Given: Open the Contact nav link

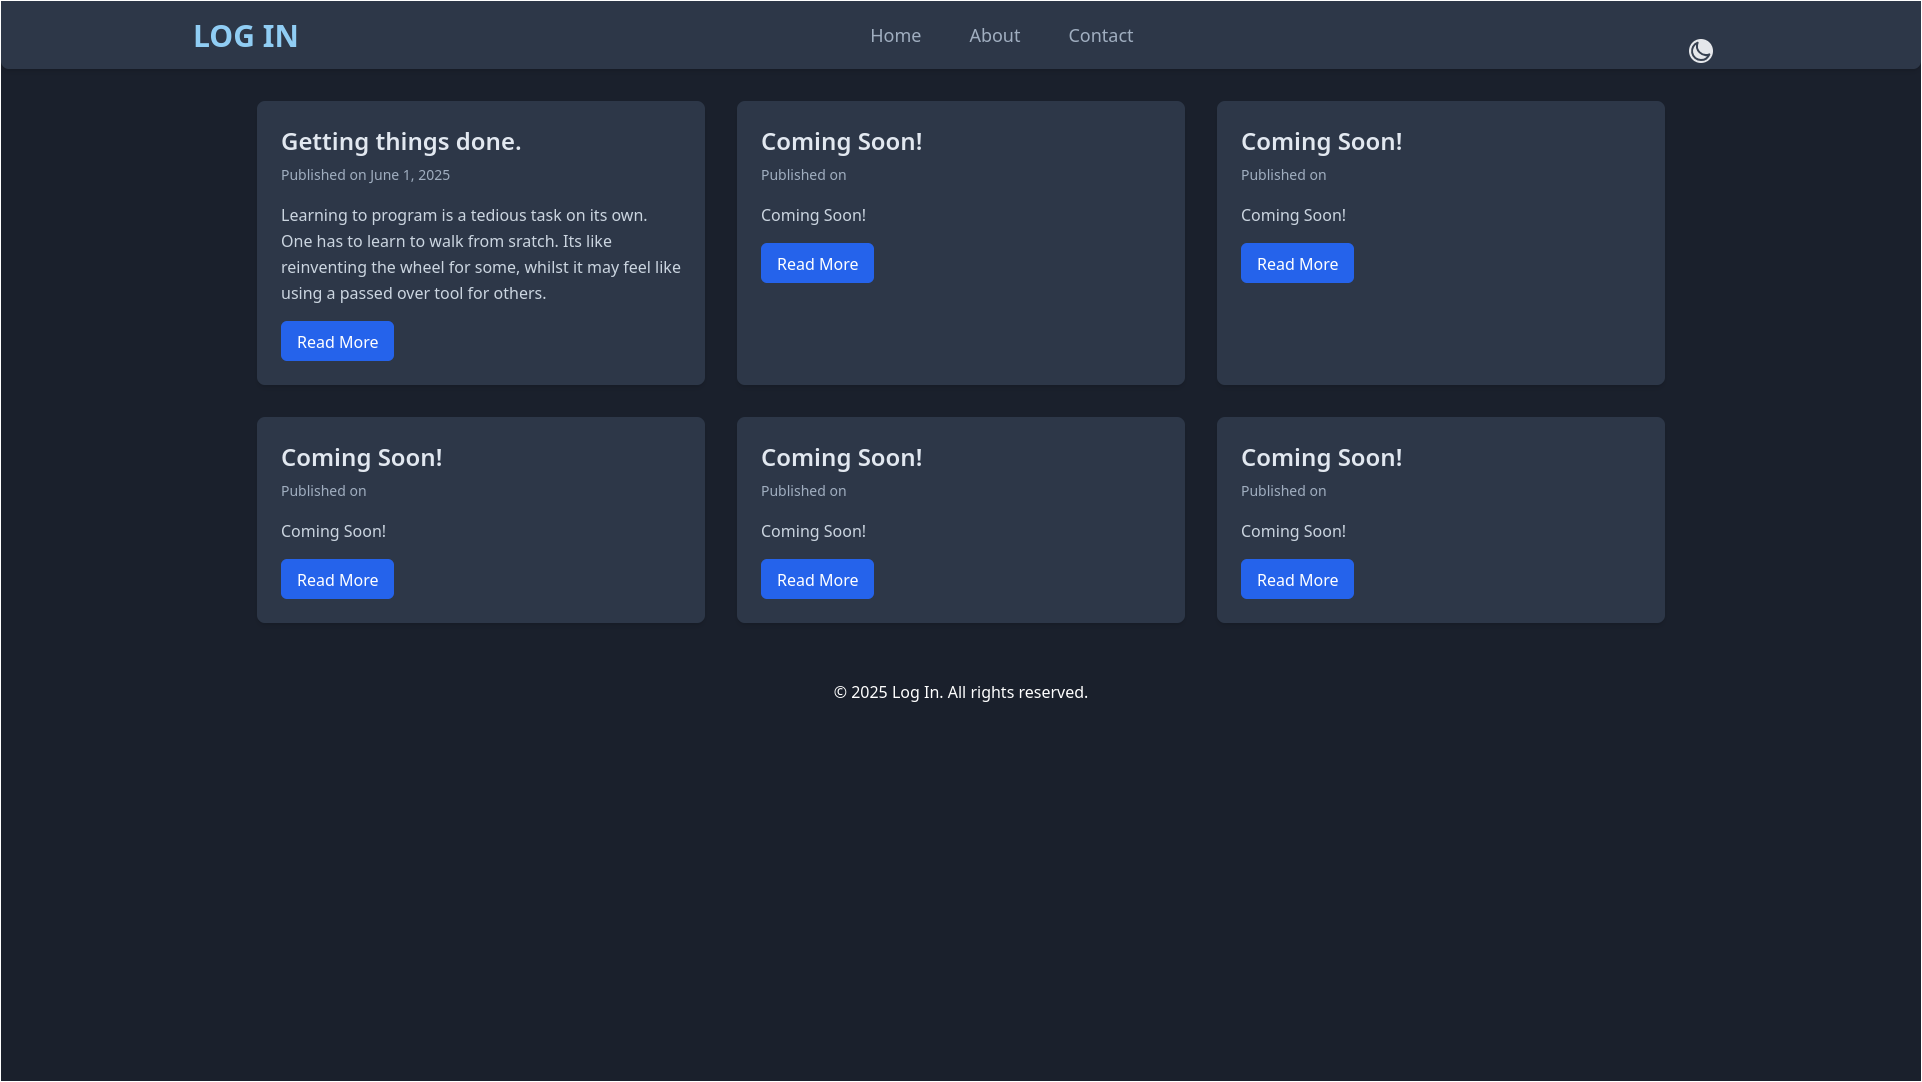Looking at the screenshot, I should pyautogui.click(x=1100, y=36).
